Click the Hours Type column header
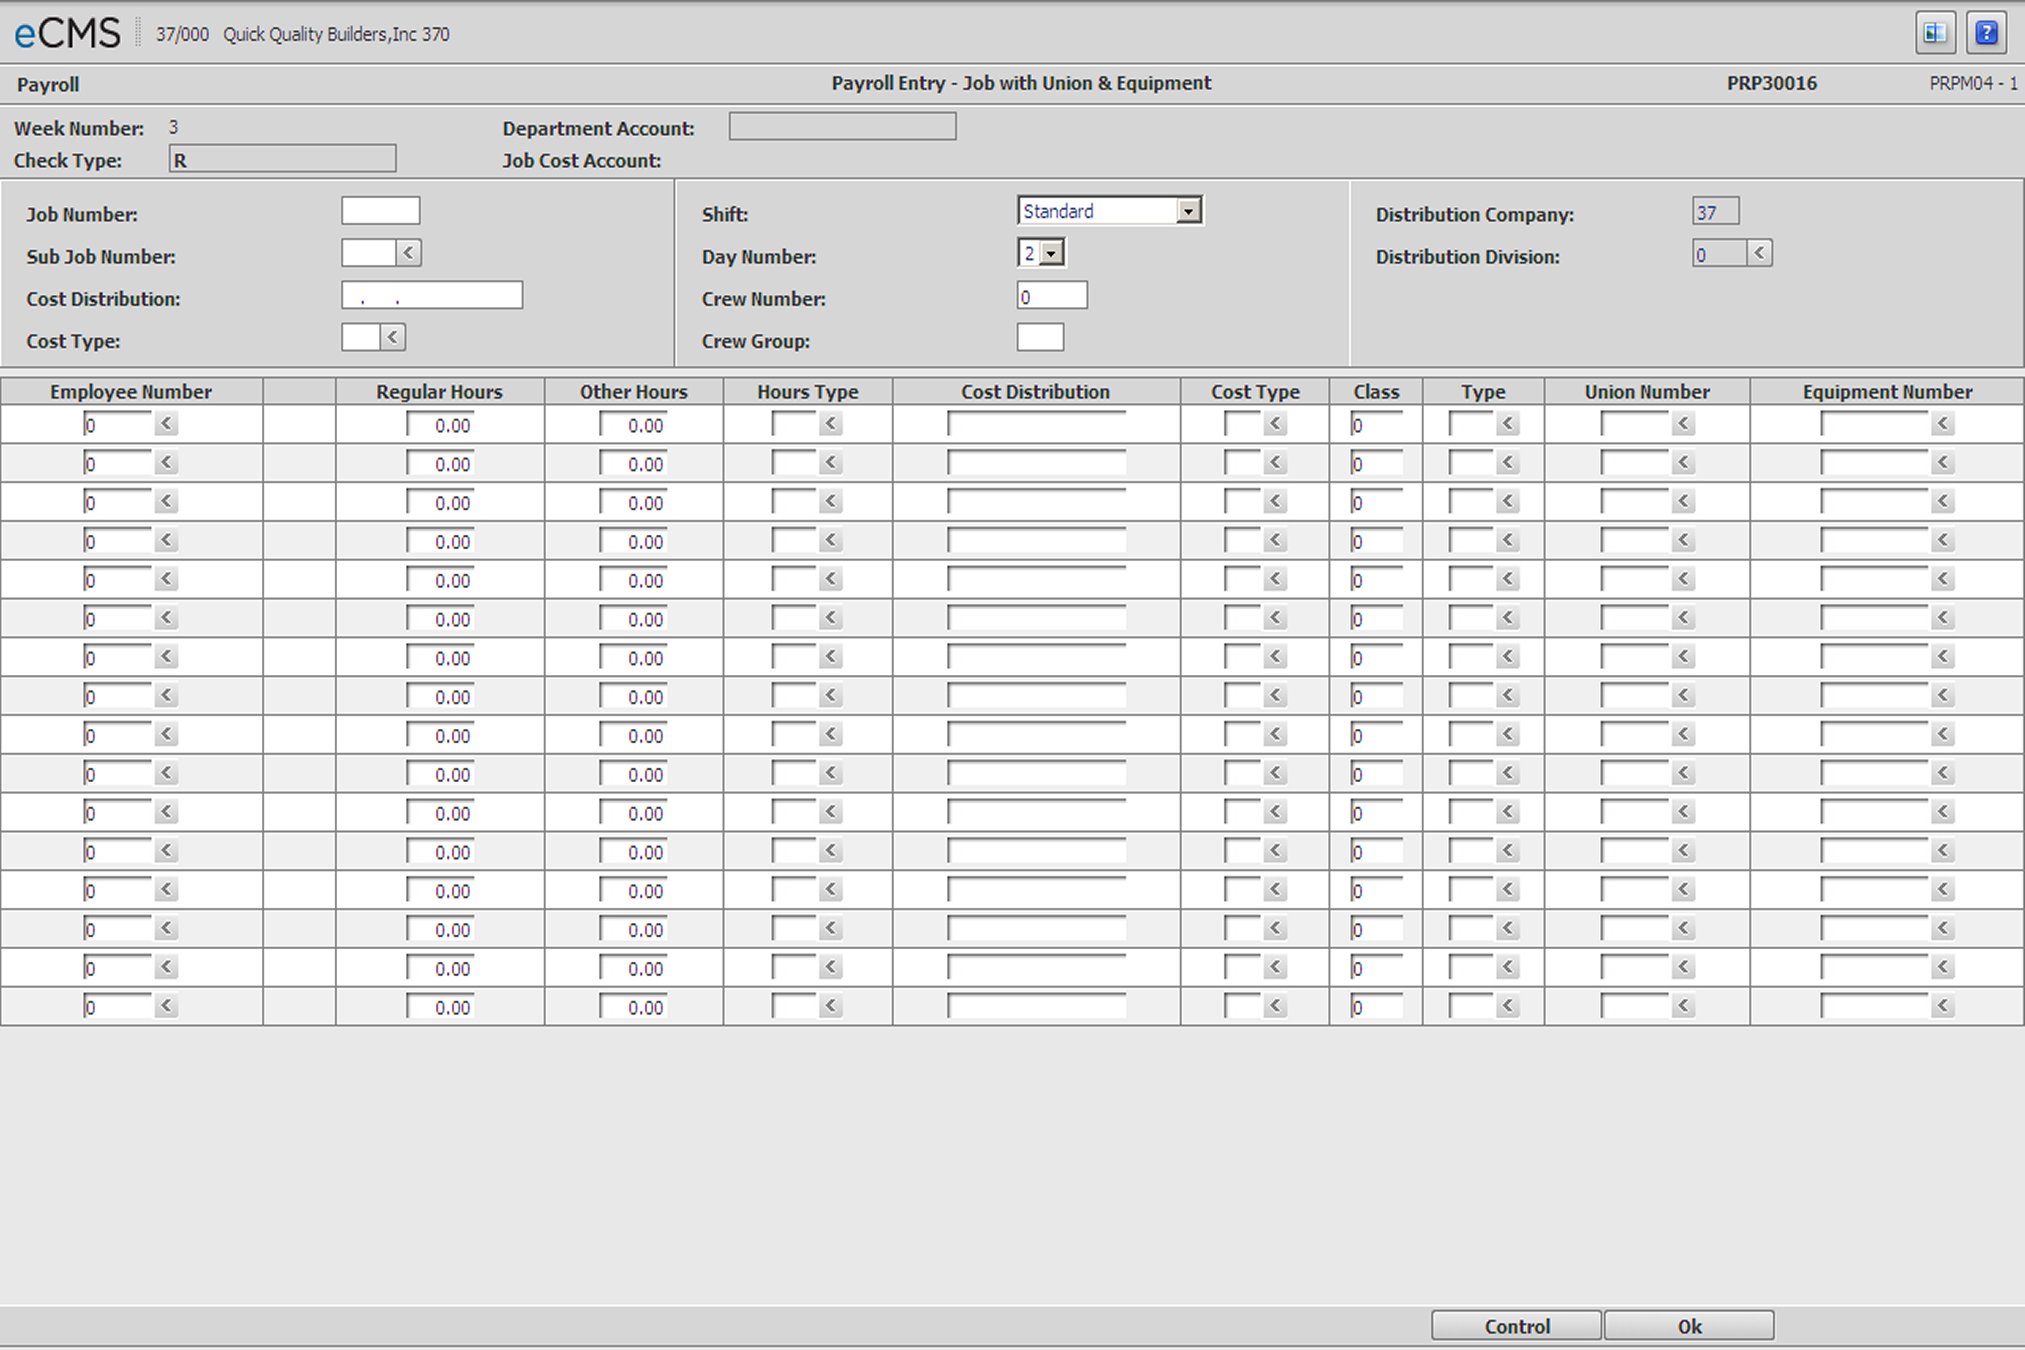 tap(807, 392)
